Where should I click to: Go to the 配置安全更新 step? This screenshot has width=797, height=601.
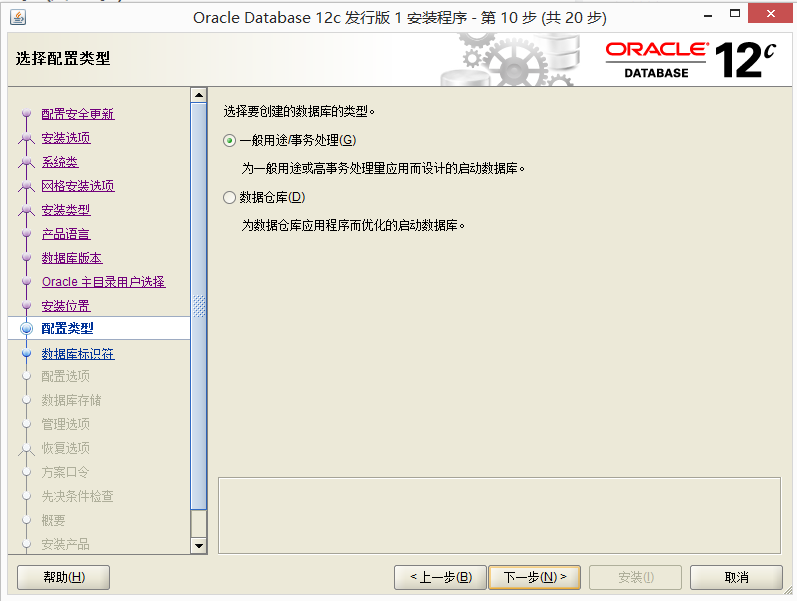point(78,114)
